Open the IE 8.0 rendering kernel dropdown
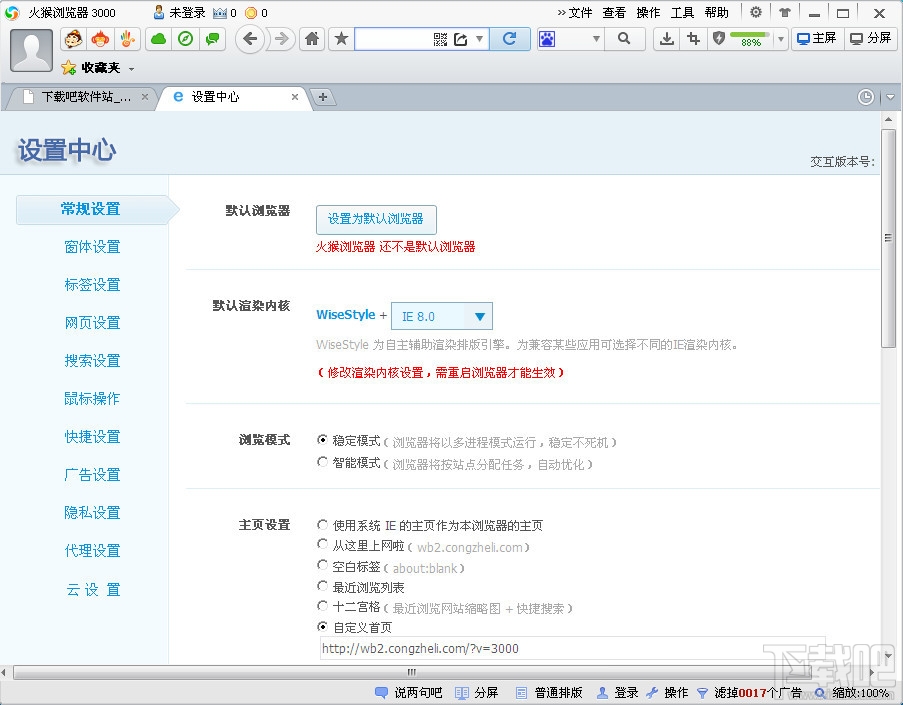The width and height of the screenshot is (903, 705). pos(442,316)
